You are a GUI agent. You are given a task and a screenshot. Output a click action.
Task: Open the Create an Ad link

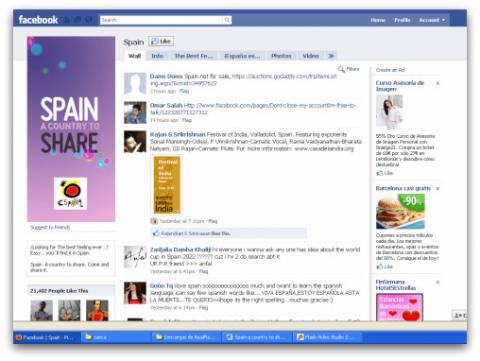point(390,70)
